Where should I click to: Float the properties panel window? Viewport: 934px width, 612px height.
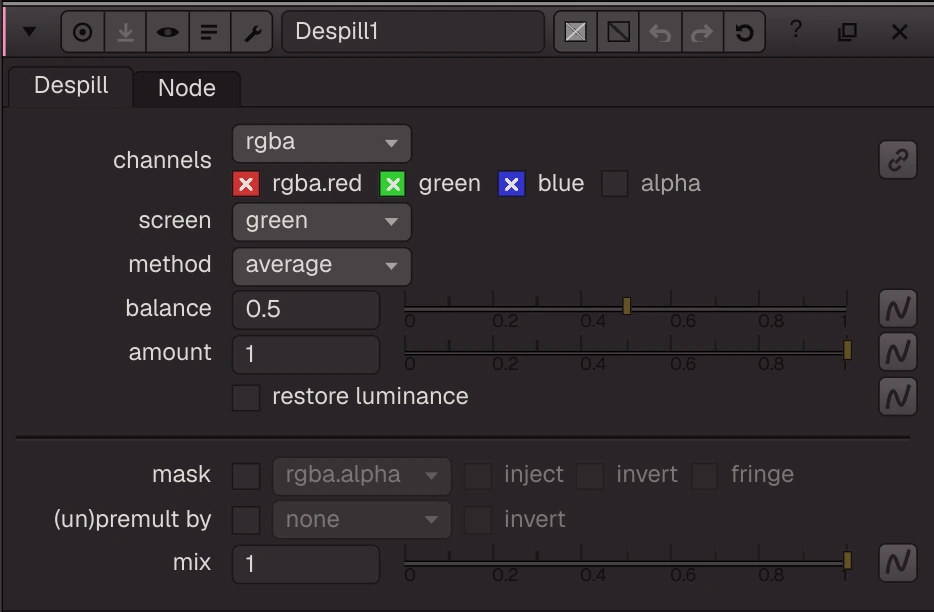point(847,32)
